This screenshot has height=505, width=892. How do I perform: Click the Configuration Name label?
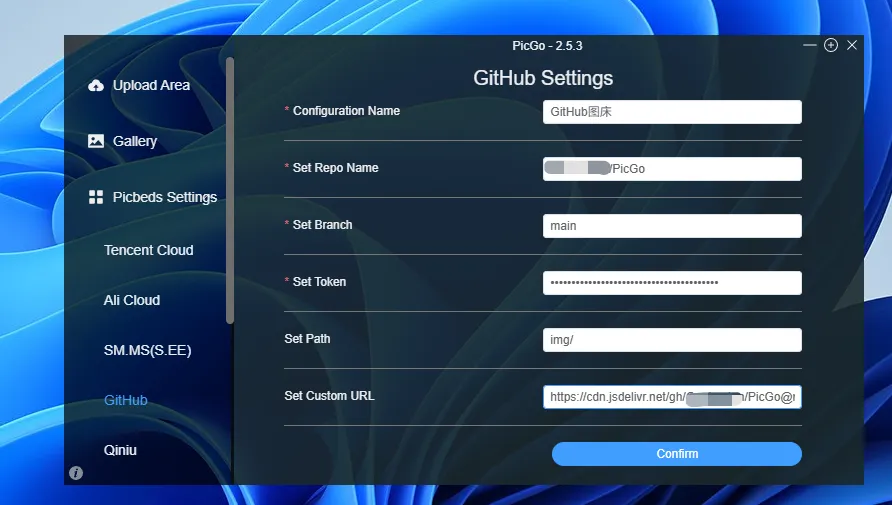pyautogui.click(x=346, y=111)
